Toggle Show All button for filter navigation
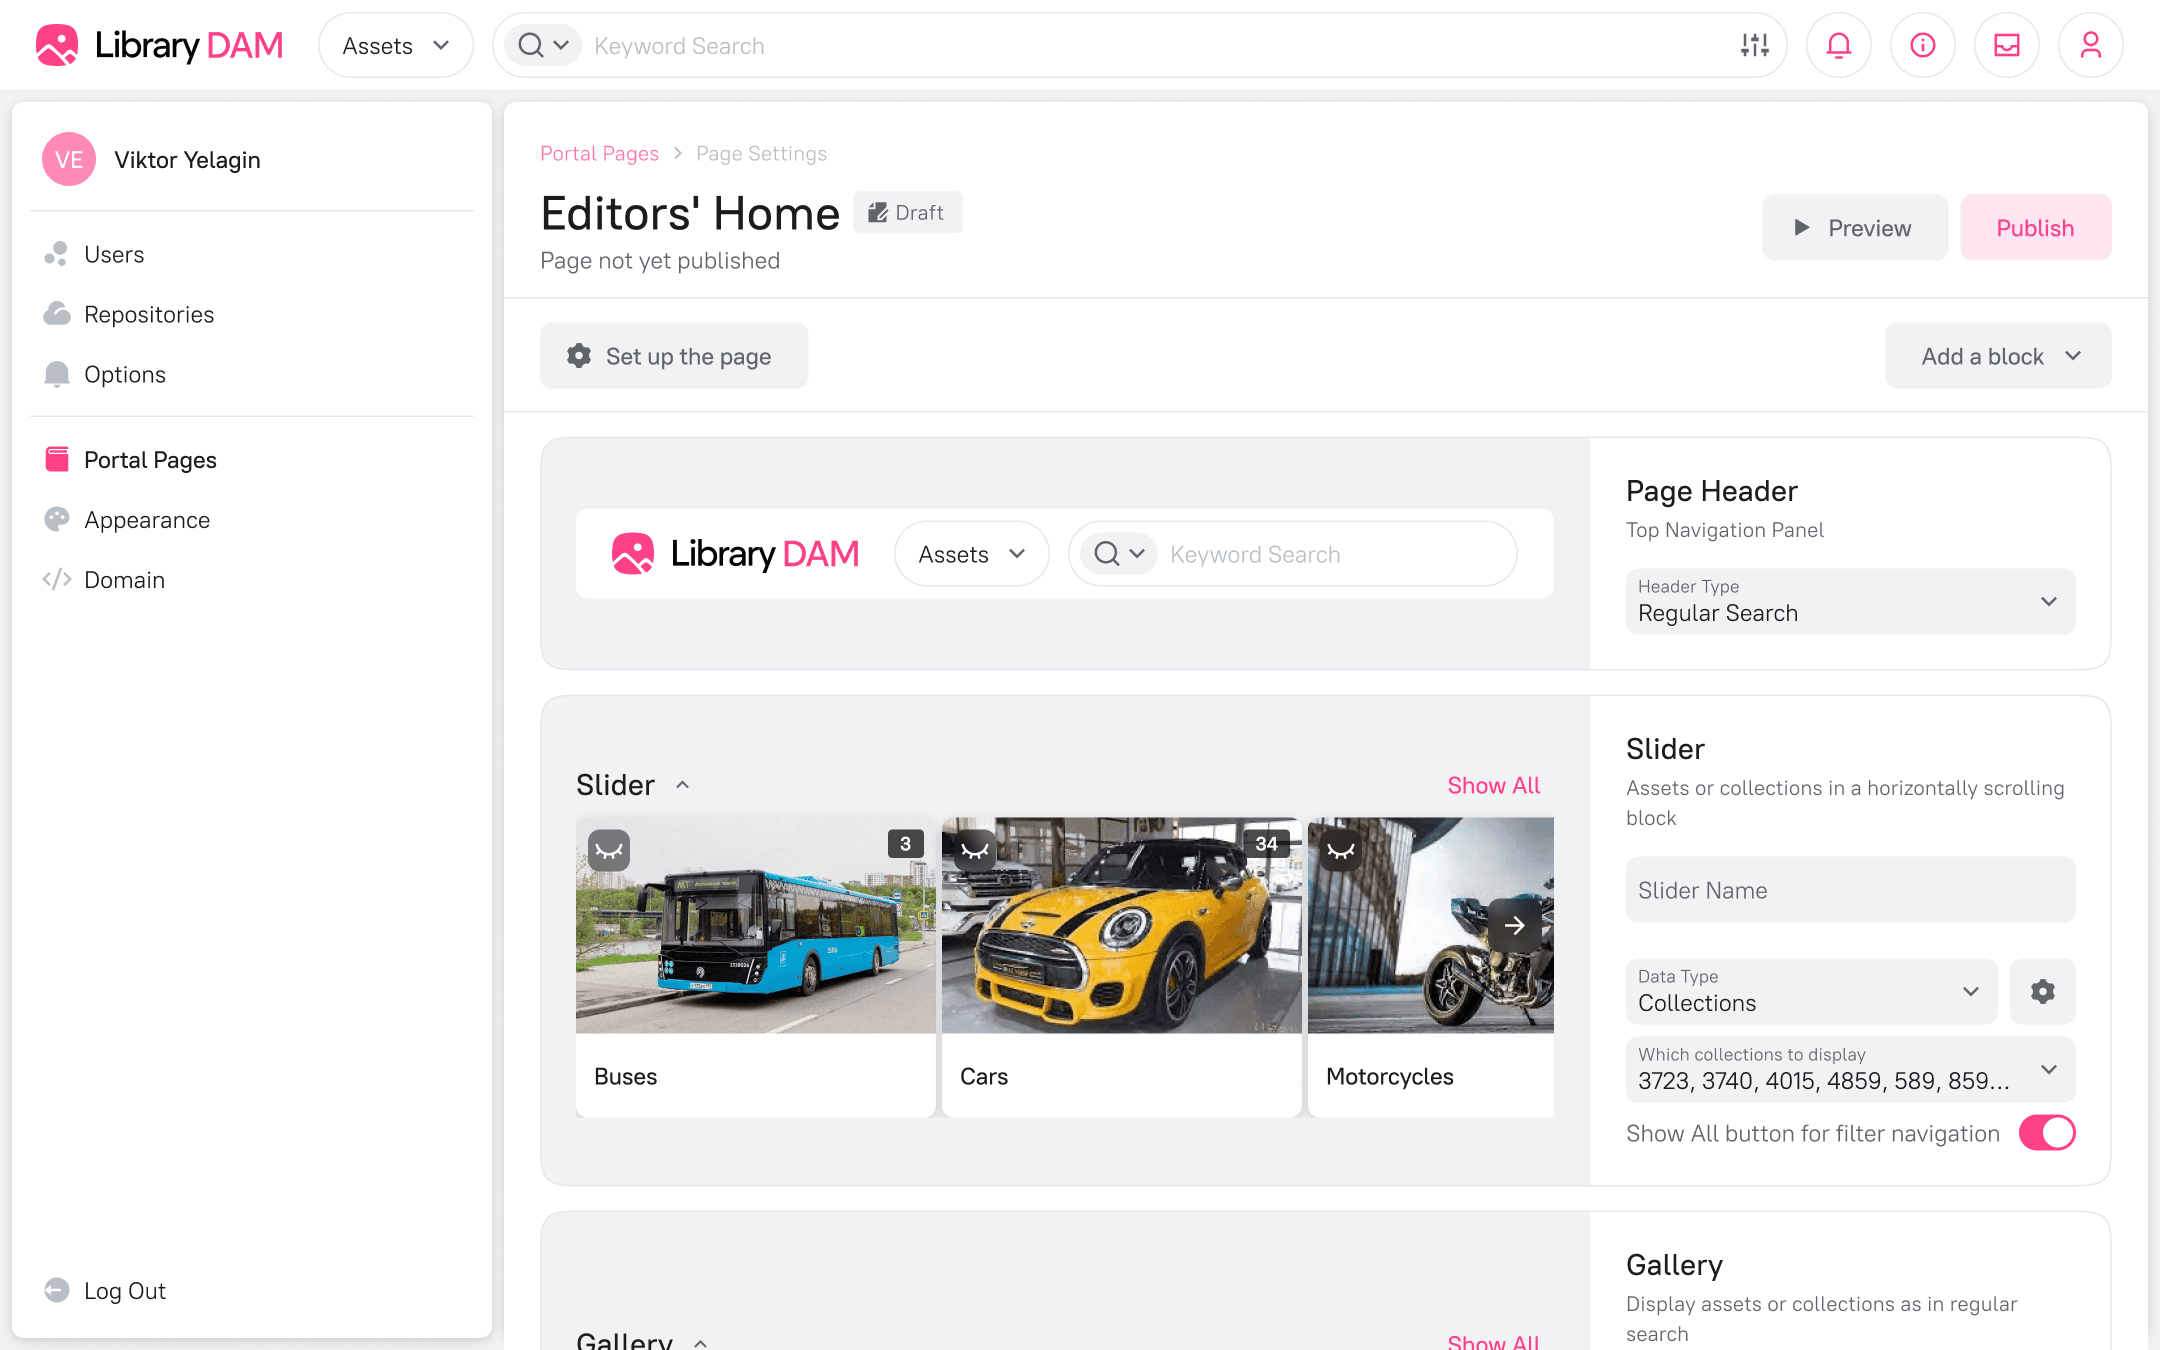2160x1350 pixels. [2046, 1133]
